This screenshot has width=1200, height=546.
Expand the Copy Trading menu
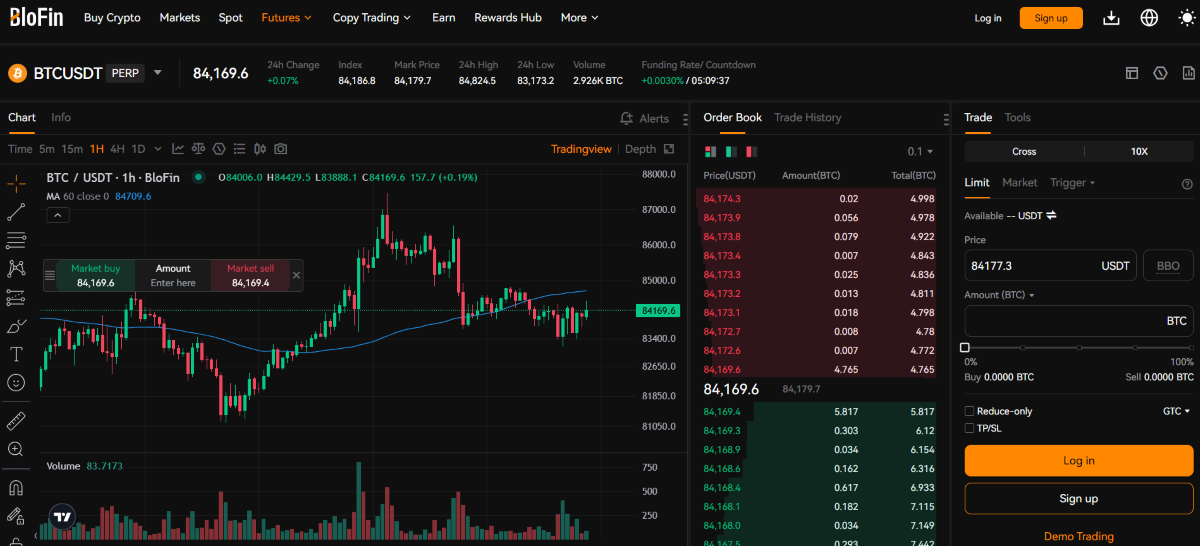tap(372, 18)
